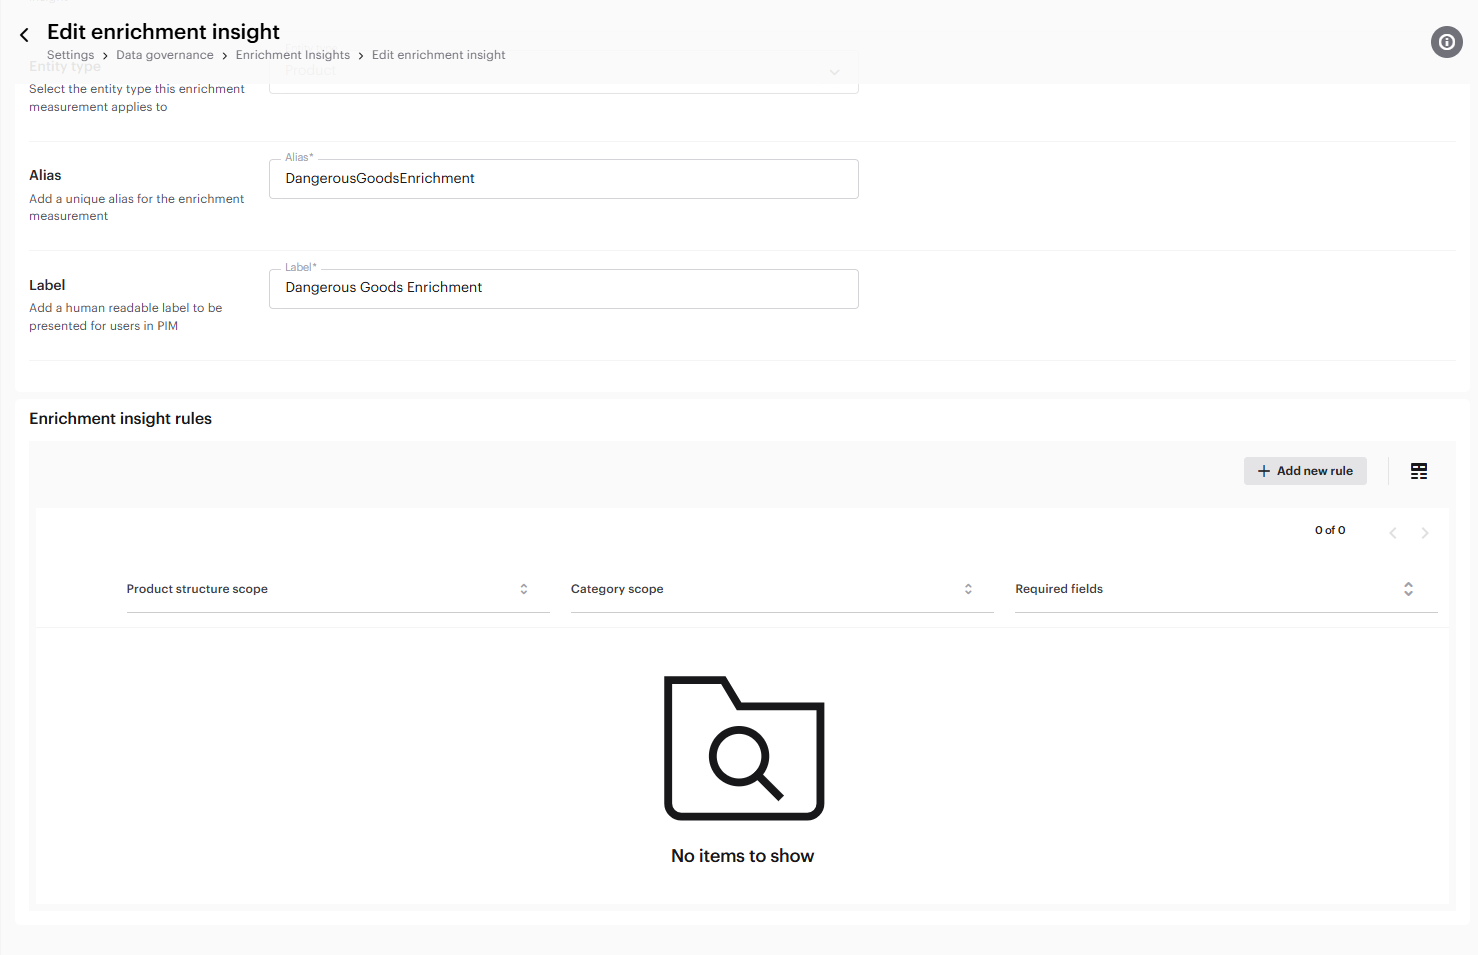1478x955 pixels.
Task: Select the table view icon beside Add new rule
Action: [x=1418, y=470]
